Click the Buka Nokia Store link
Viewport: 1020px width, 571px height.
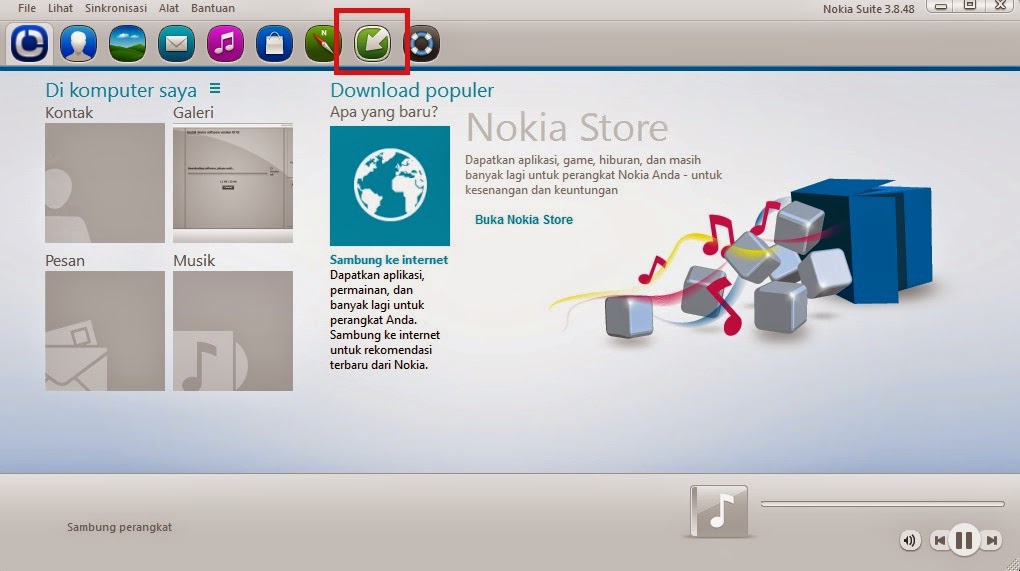(524, 220)
